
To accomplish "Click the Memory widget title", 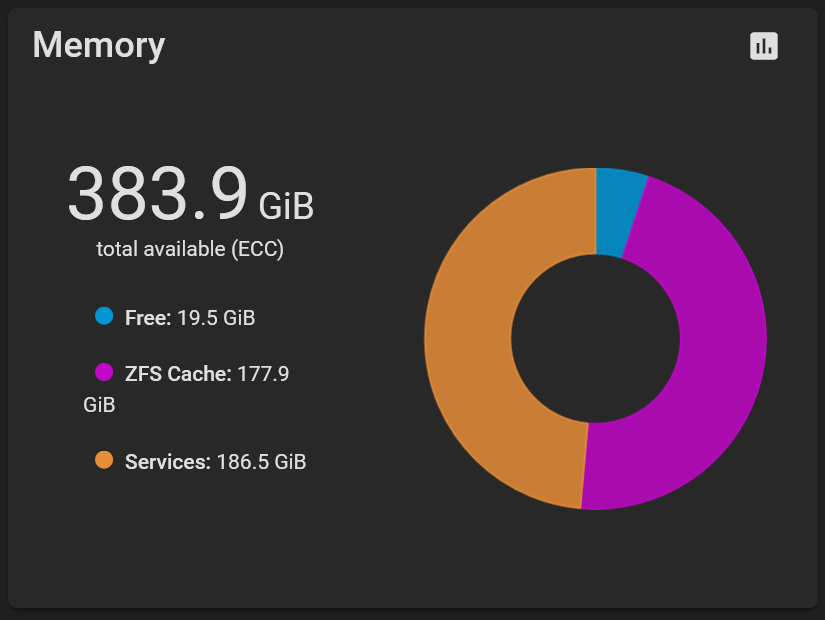I will click(99, 45).
